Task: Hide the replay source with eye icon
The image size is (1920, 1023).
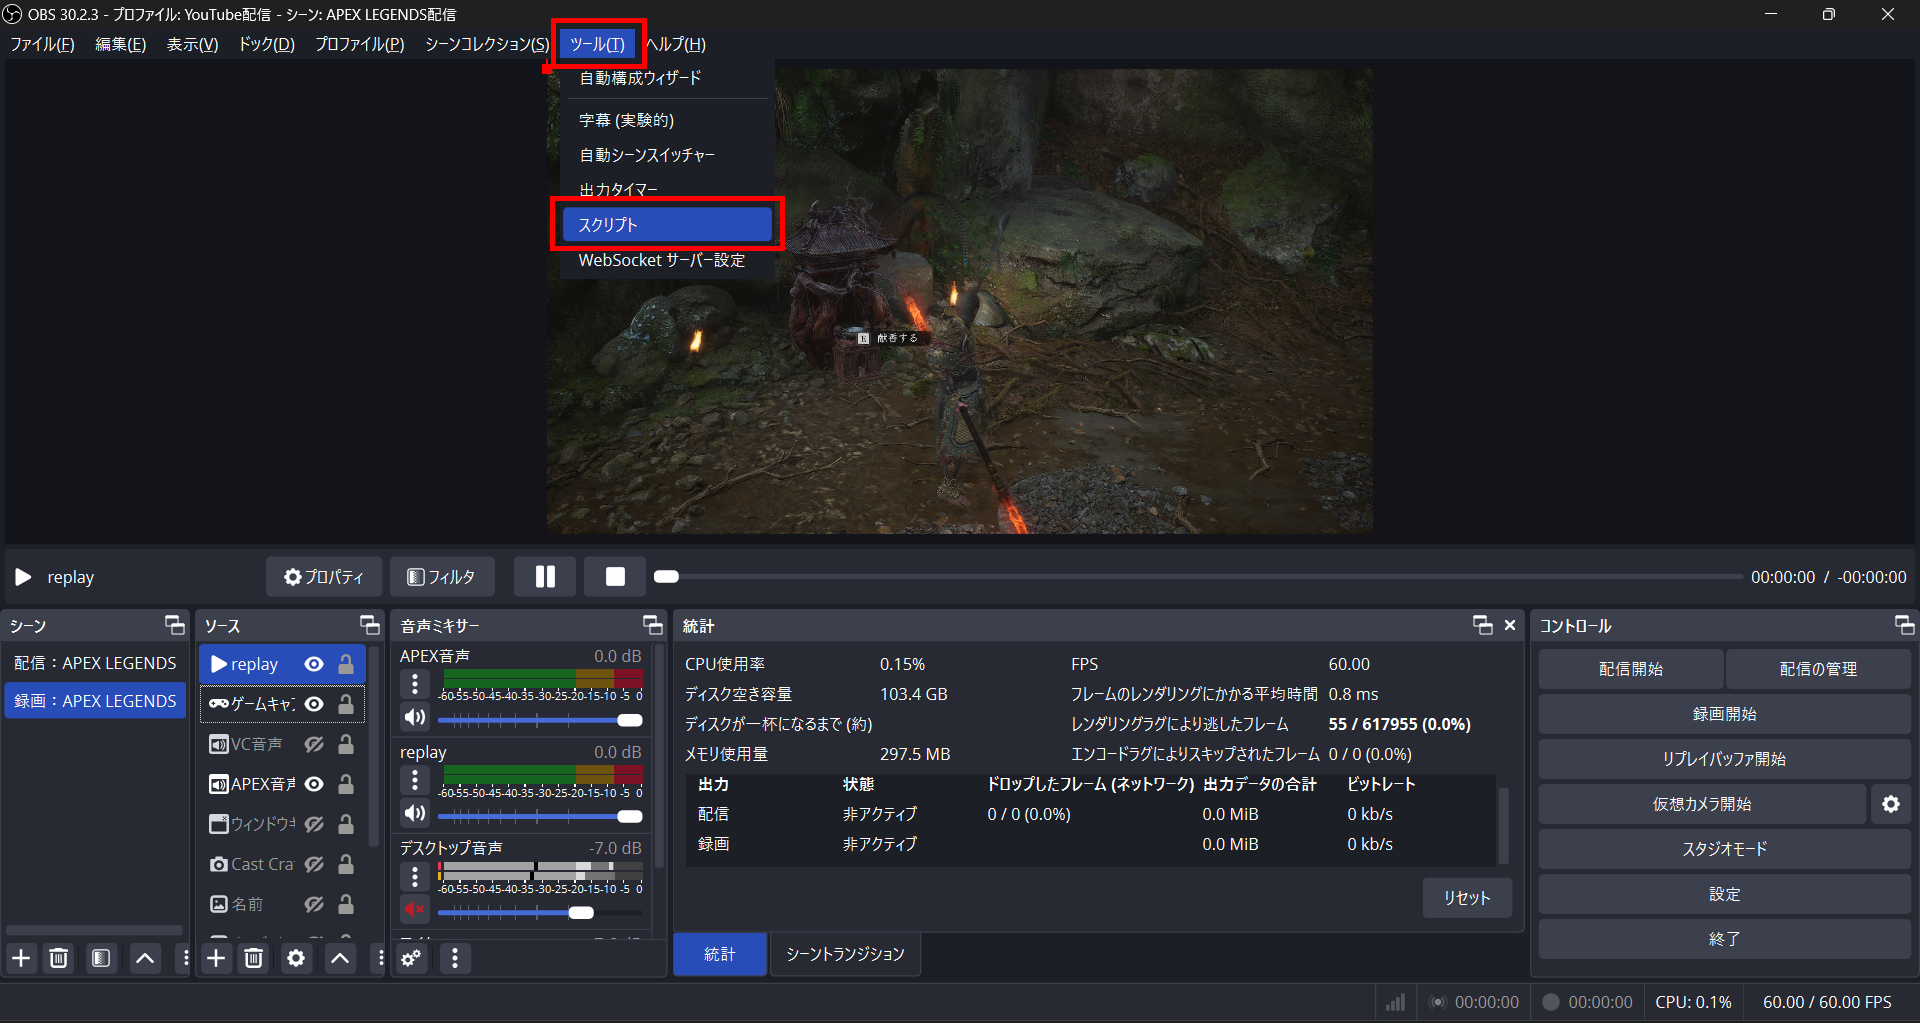Action: [314, 664]
